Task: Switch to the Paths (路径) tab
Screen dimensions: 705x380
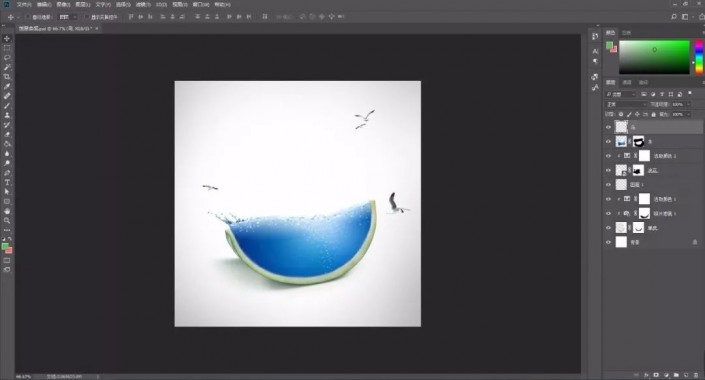Action: (x=643, y=82)
